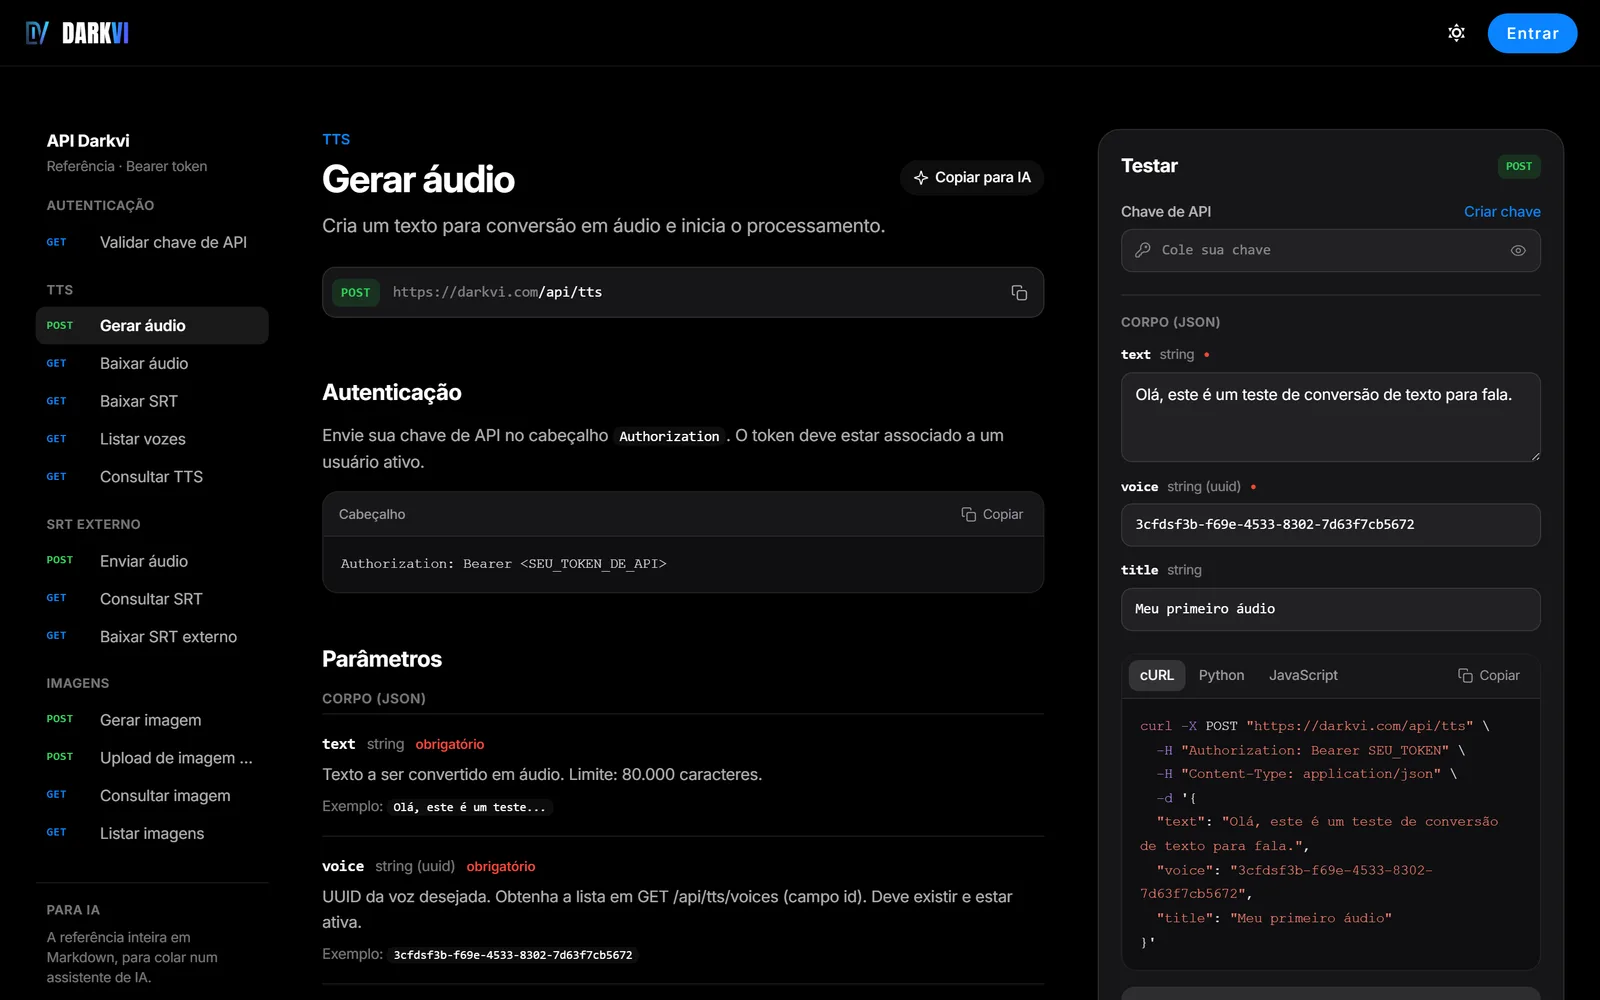1600x1000 pixels.
Task: Click the resize handle of text textarea
Action: [x=1534, y=455]
